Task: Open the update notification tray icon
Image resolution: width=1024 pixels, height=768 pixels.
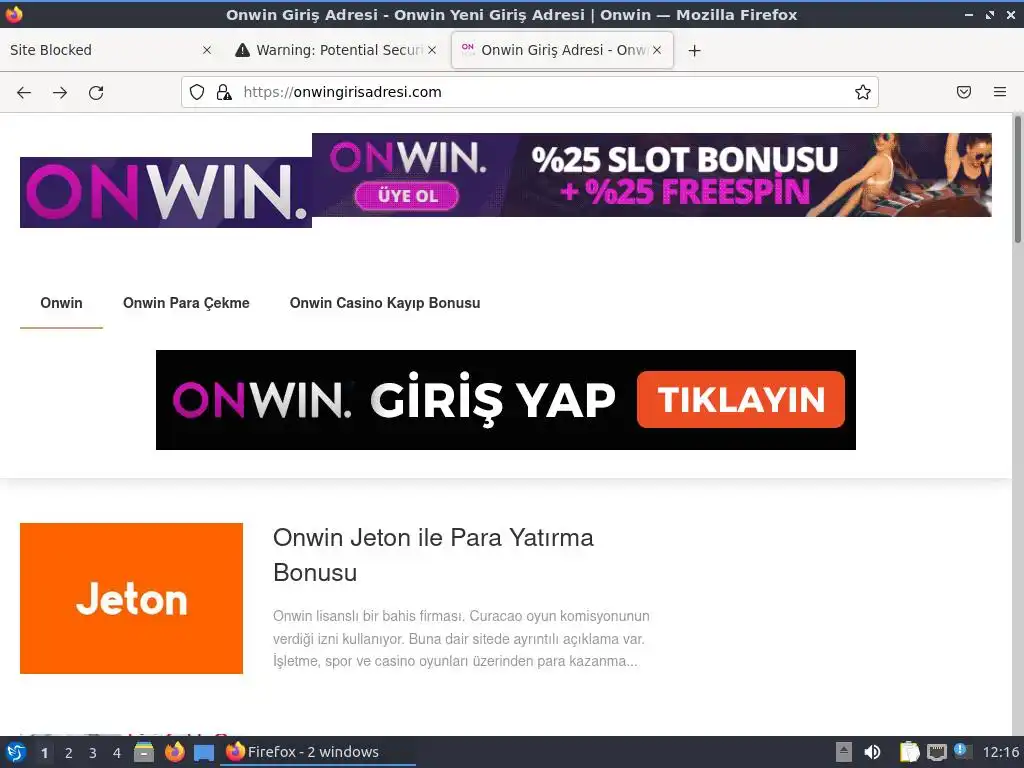Action: [x=962, y=751]
